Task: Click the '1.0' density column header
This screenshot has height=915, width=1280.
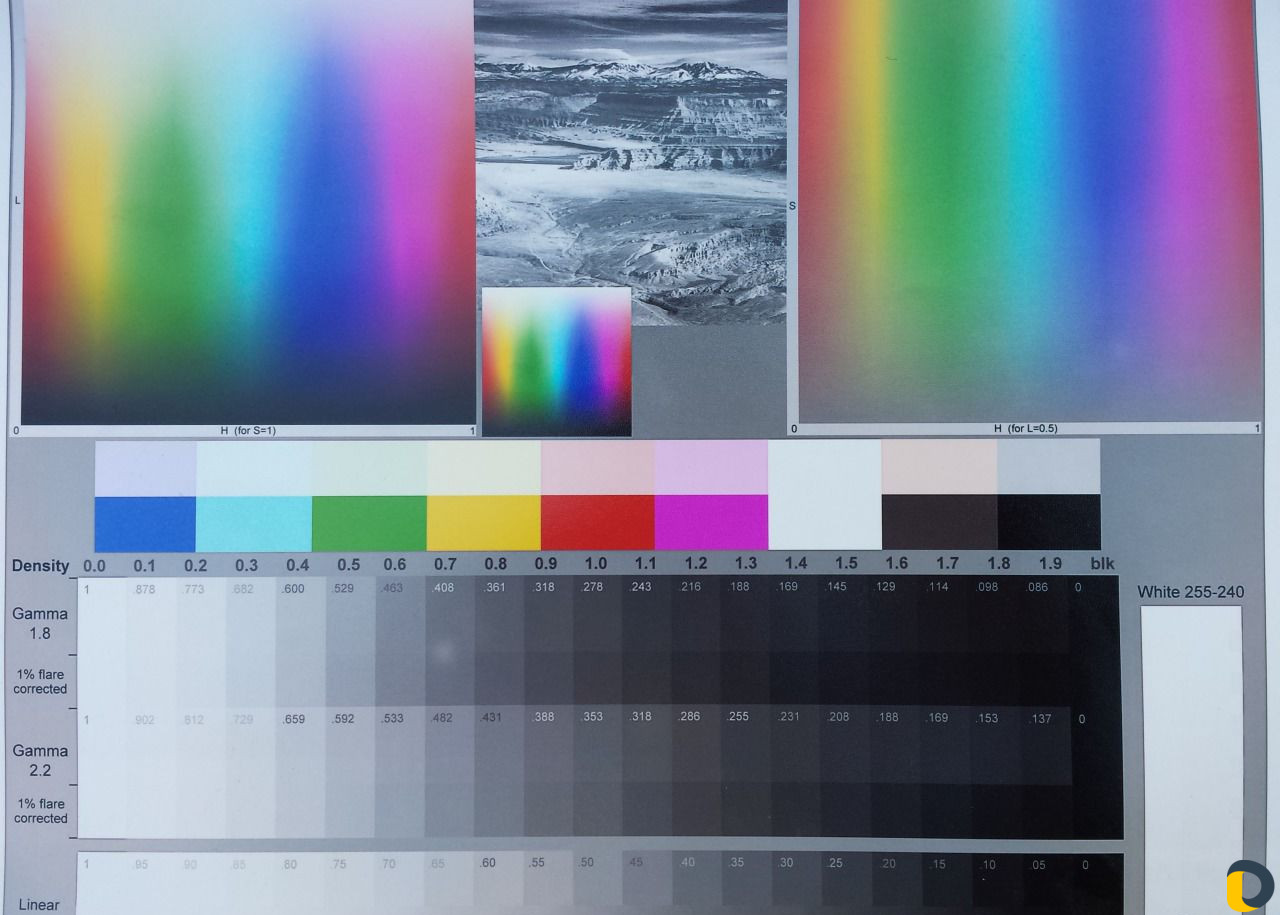Action: tap(596, 564)
